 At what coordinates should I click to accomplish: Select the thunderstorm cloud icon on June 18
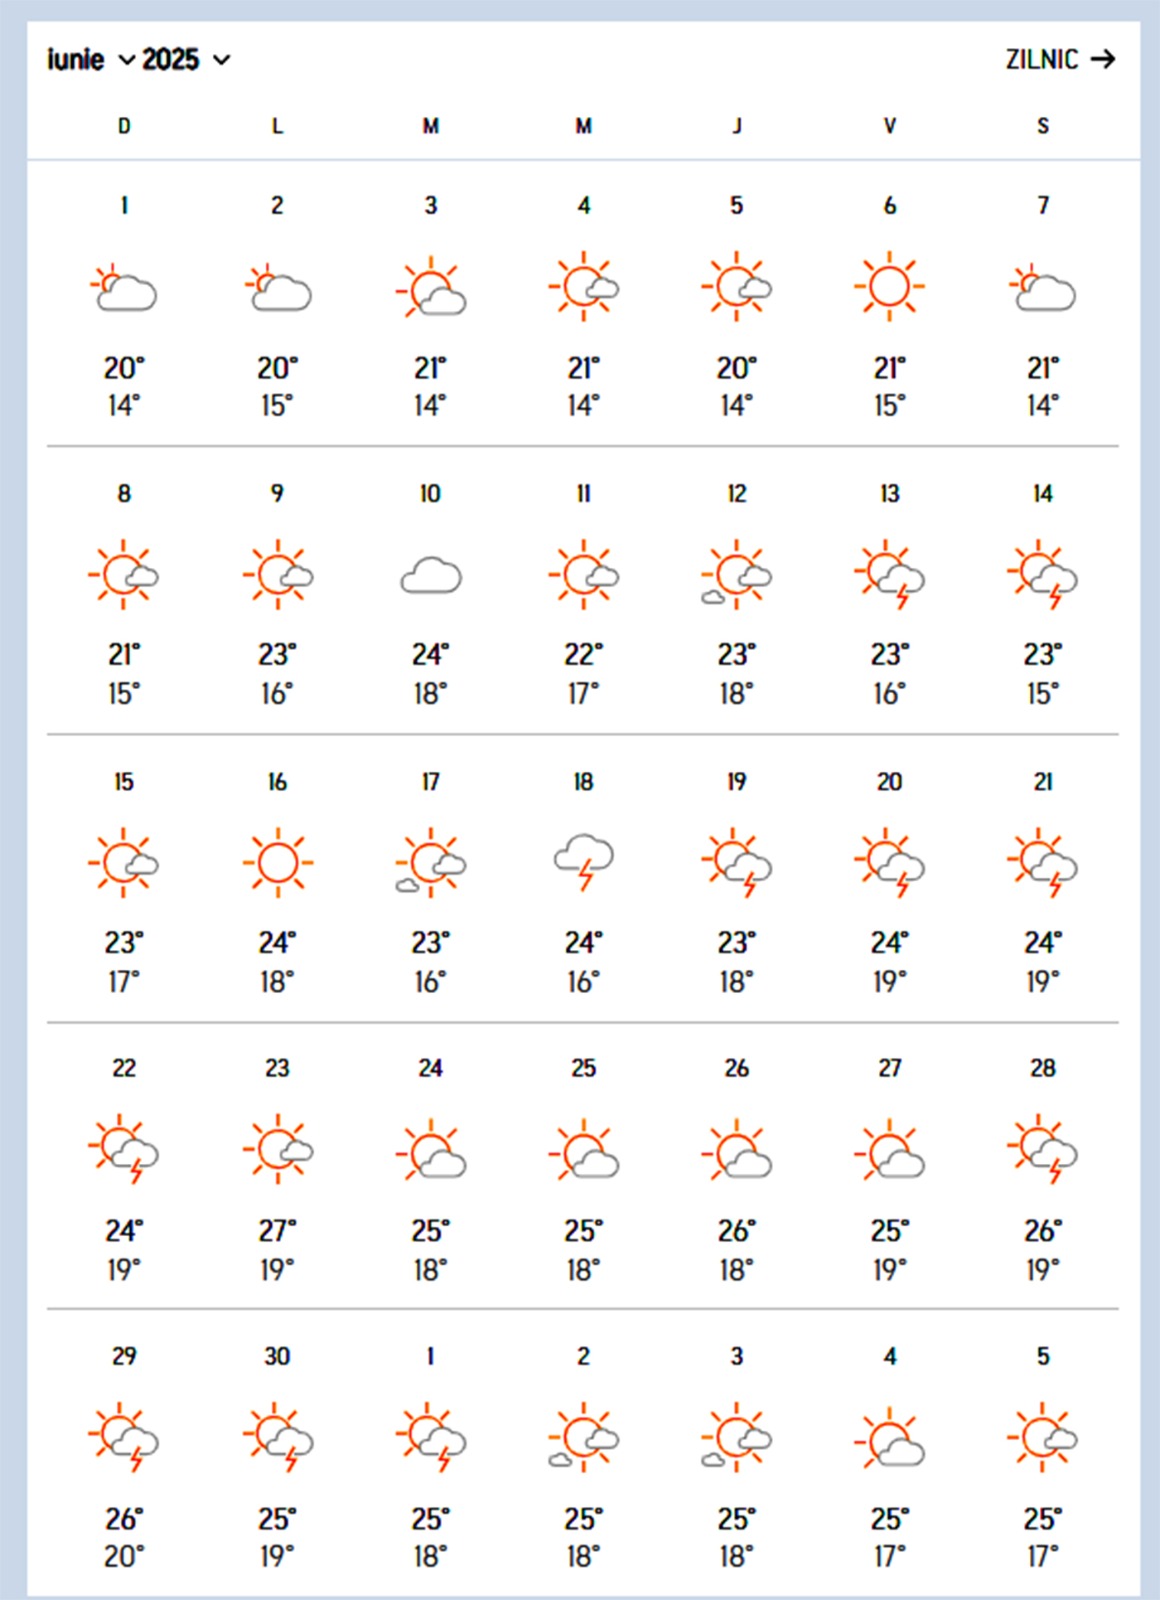click(x=584, y=861)
